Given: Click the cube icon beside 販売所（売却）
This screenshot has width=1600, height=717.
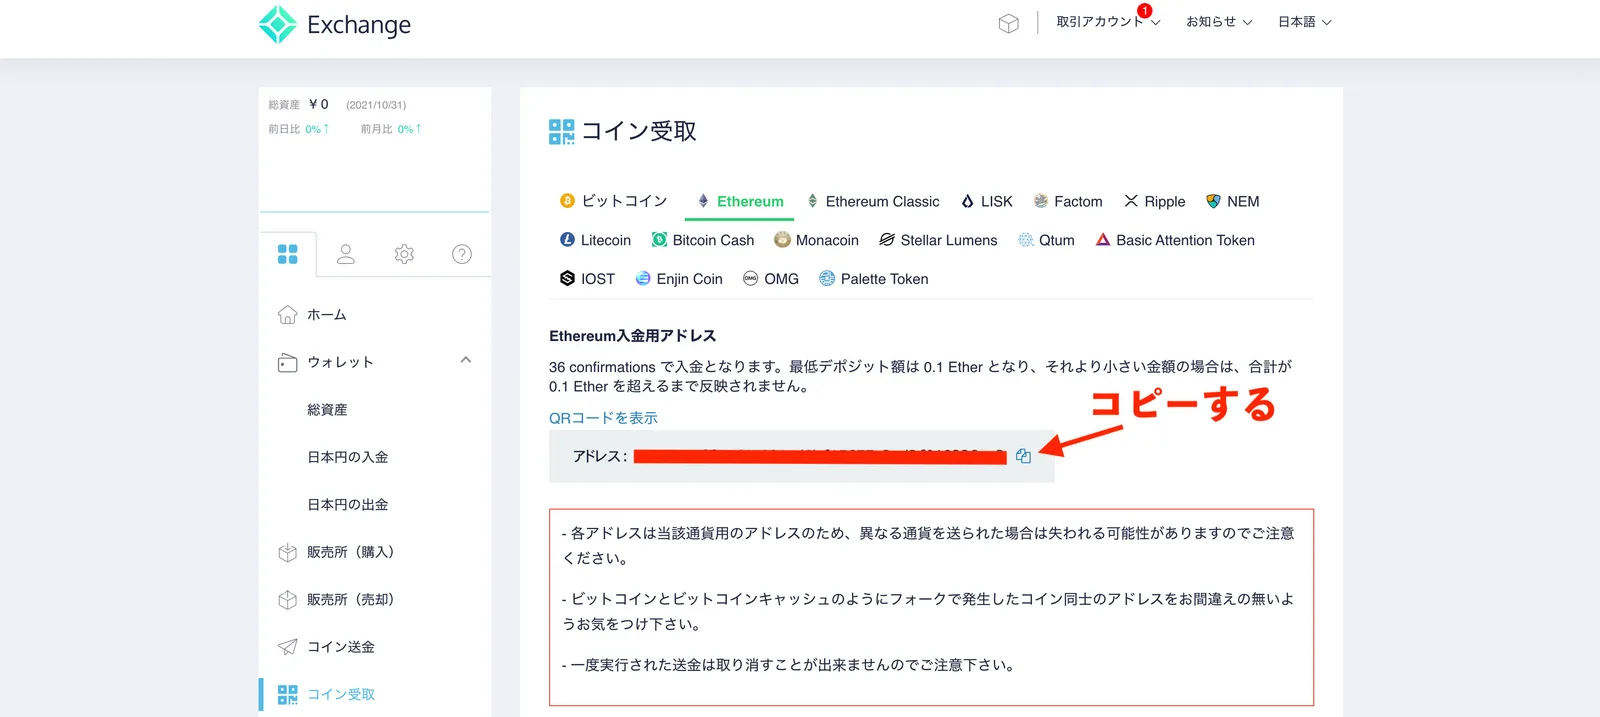Looking at the screenshot, I should coord(287,600).
